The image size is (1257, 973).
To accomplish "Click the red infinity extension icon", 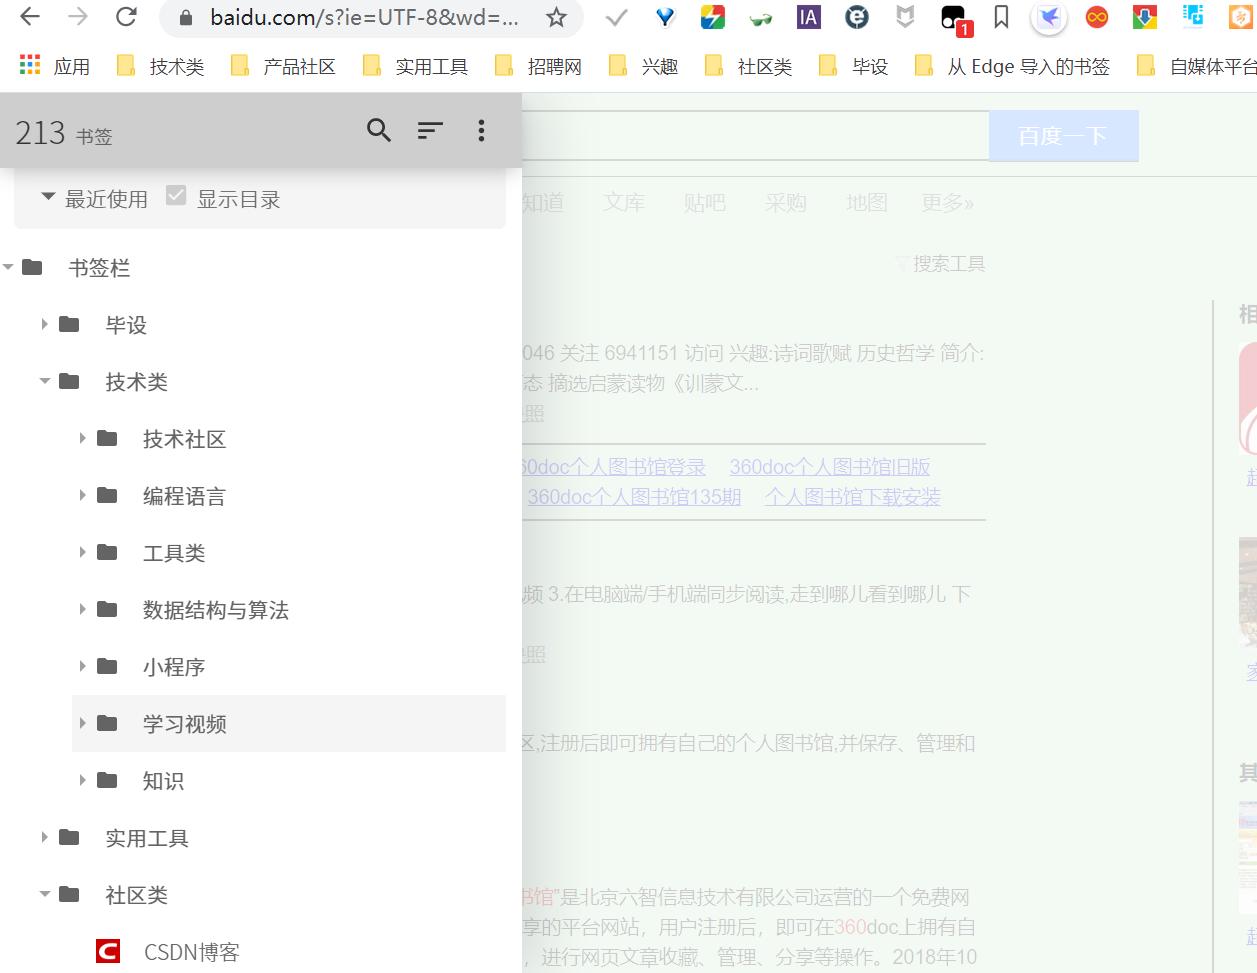I will point(1096,17).
